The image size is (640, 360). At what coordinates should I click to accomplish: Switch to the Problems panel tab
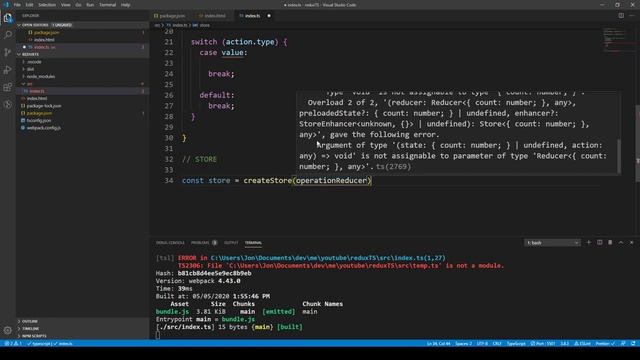(x=200, y=243)
